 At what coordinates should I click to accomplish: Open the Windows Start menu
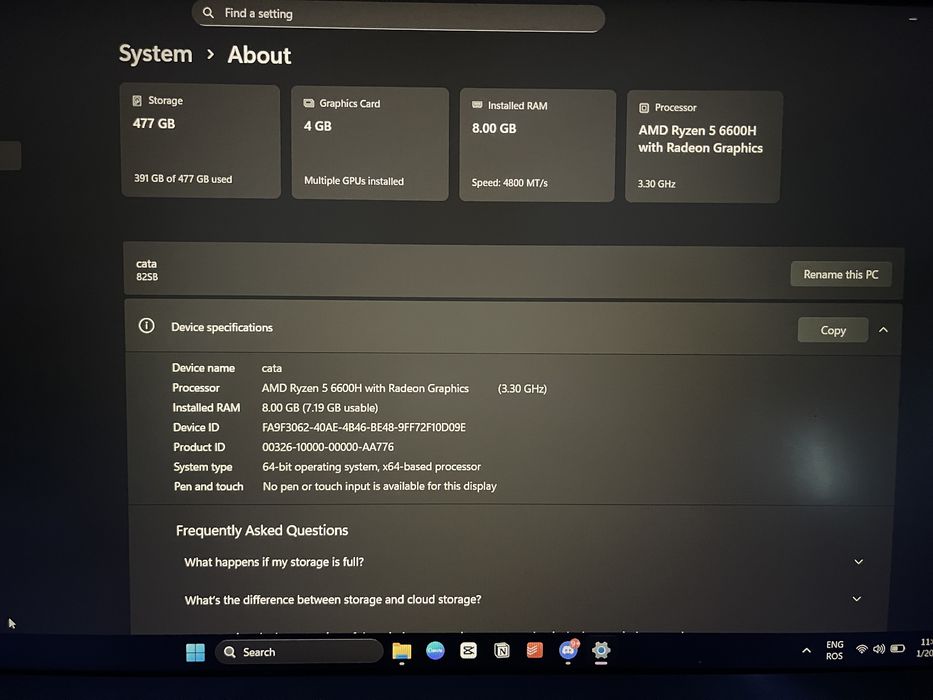(x=195, y=652)
